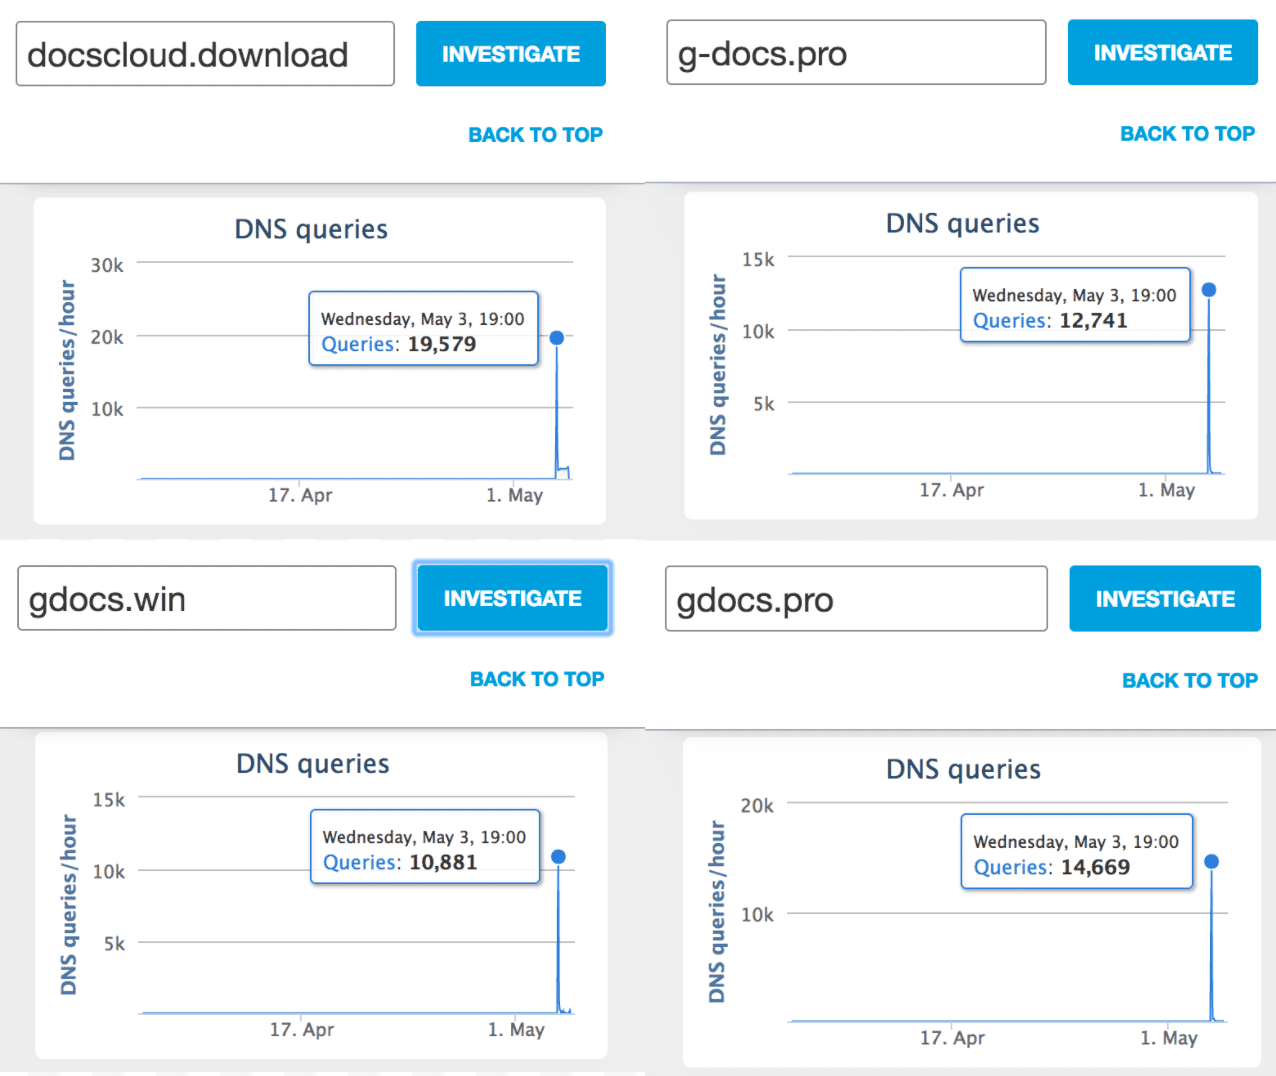Click the DNS queries title in g-docs.pro chart
The image size is (1276, 1076).
pyautogui.click(x=963, y=224)
